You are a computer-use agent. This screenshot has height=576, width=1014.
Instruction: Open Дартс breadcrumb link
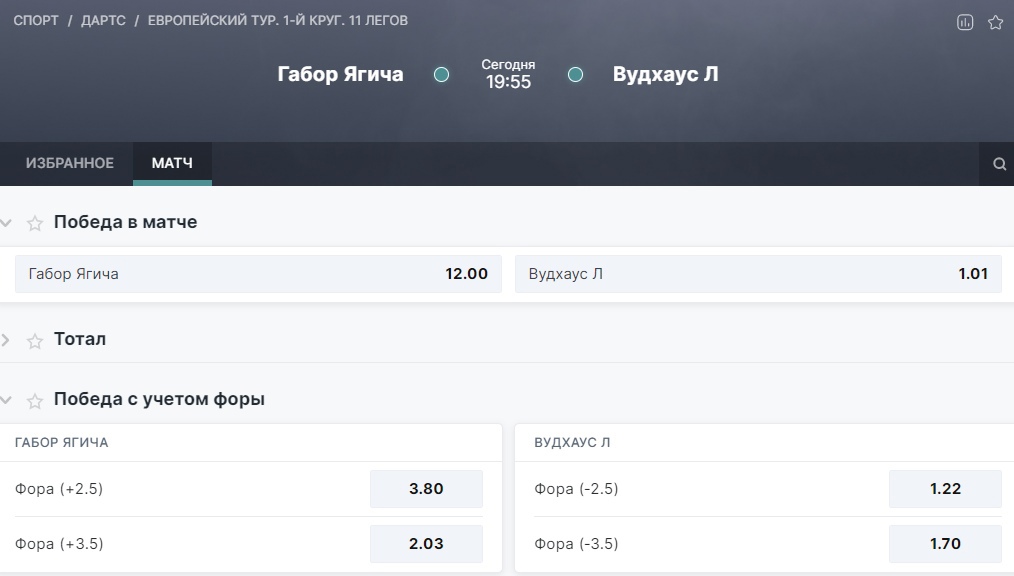103,21
